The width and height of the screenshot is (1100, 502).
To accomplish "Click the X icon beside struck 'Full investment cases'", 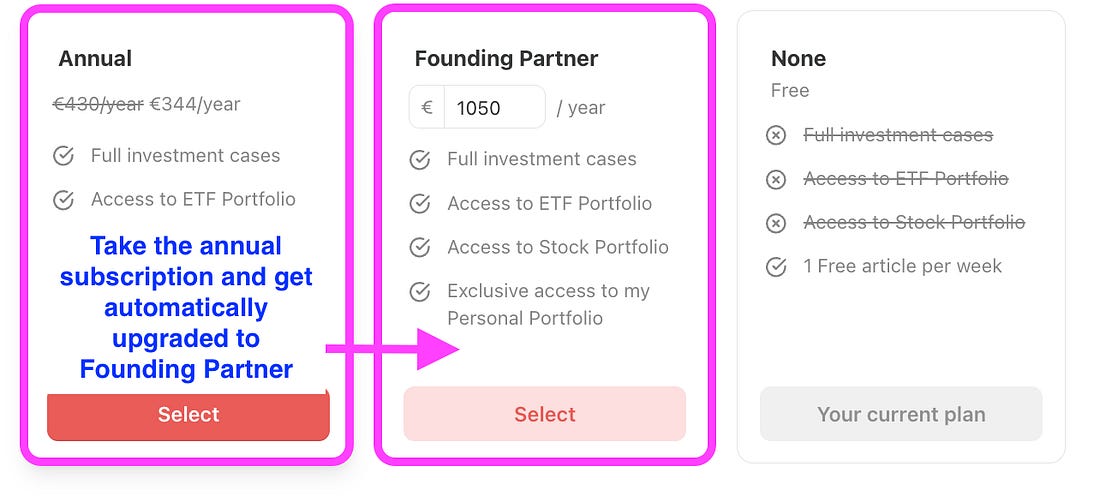I will (x=776, y=135).
